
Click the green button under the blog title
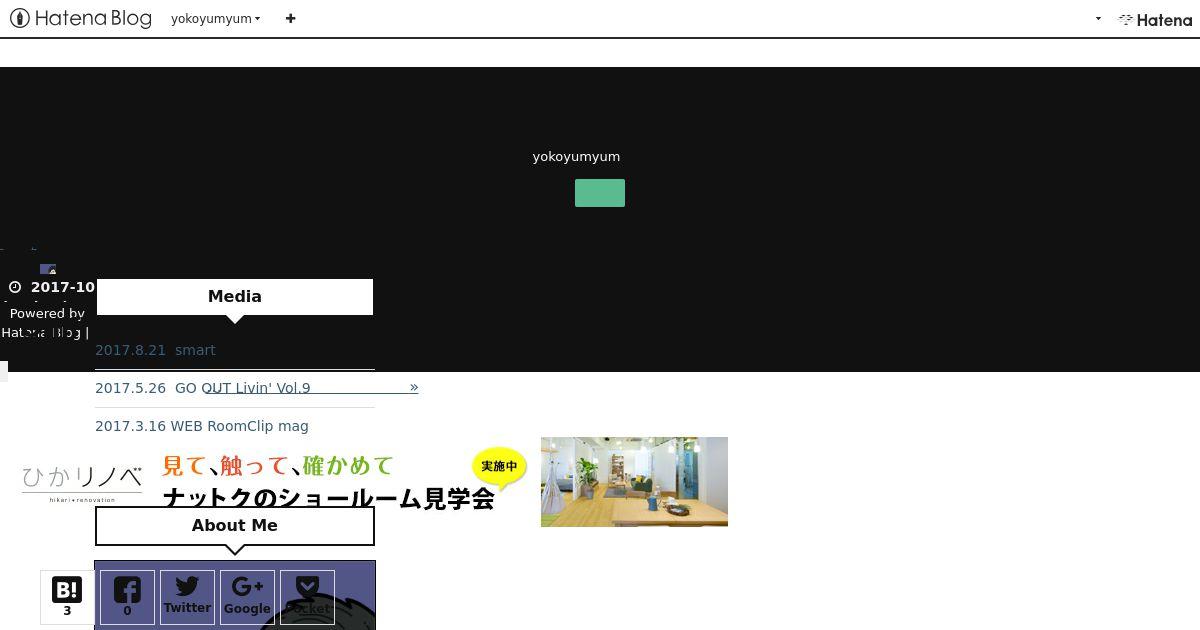click(x=600, y=193)
